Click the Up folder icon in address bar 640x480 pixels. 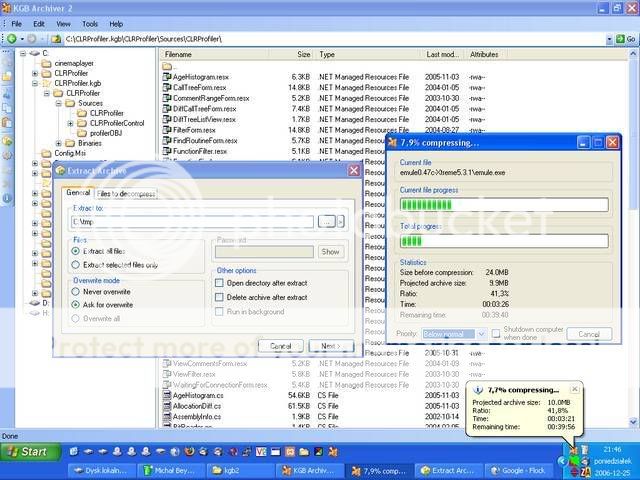56,39
